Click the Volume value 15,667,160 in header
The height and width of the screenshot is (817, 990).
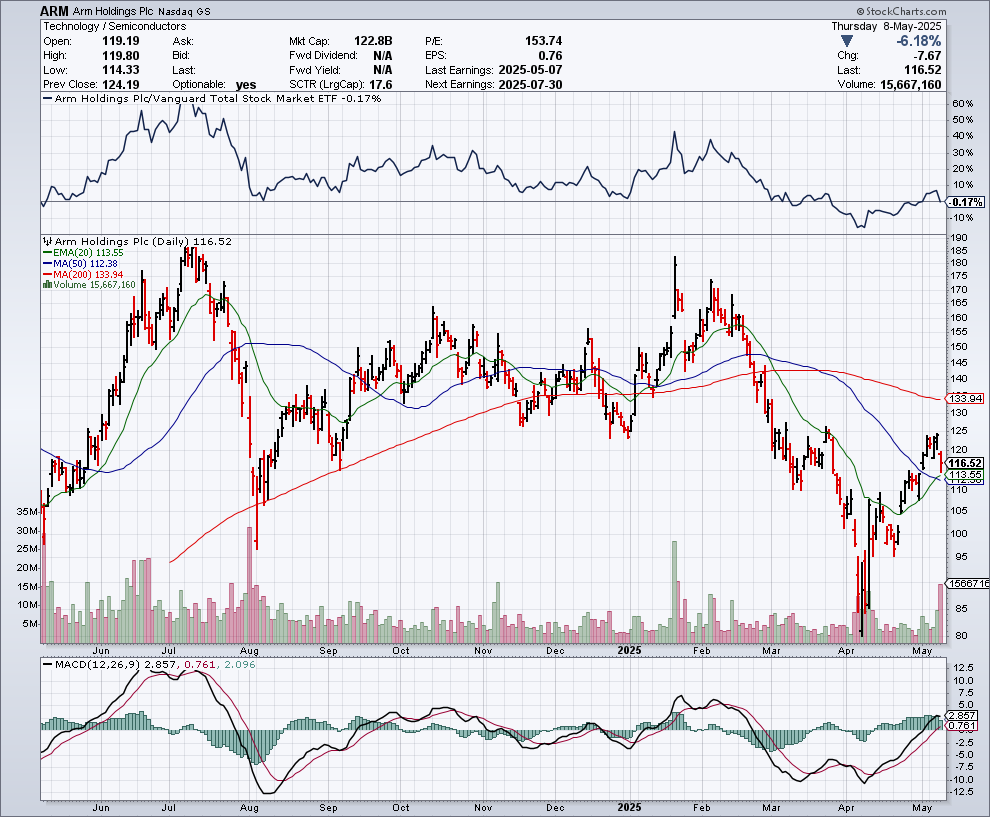910,85
